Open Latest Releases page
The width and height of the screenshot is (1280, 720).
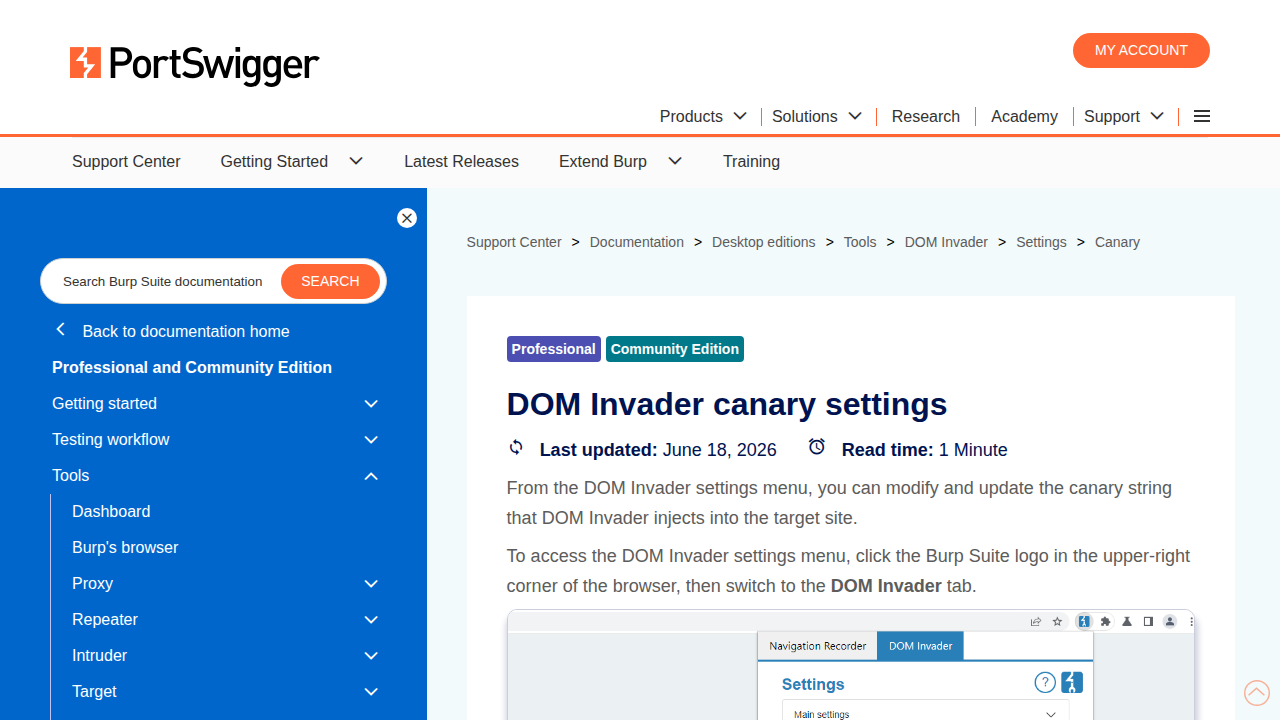461,161
